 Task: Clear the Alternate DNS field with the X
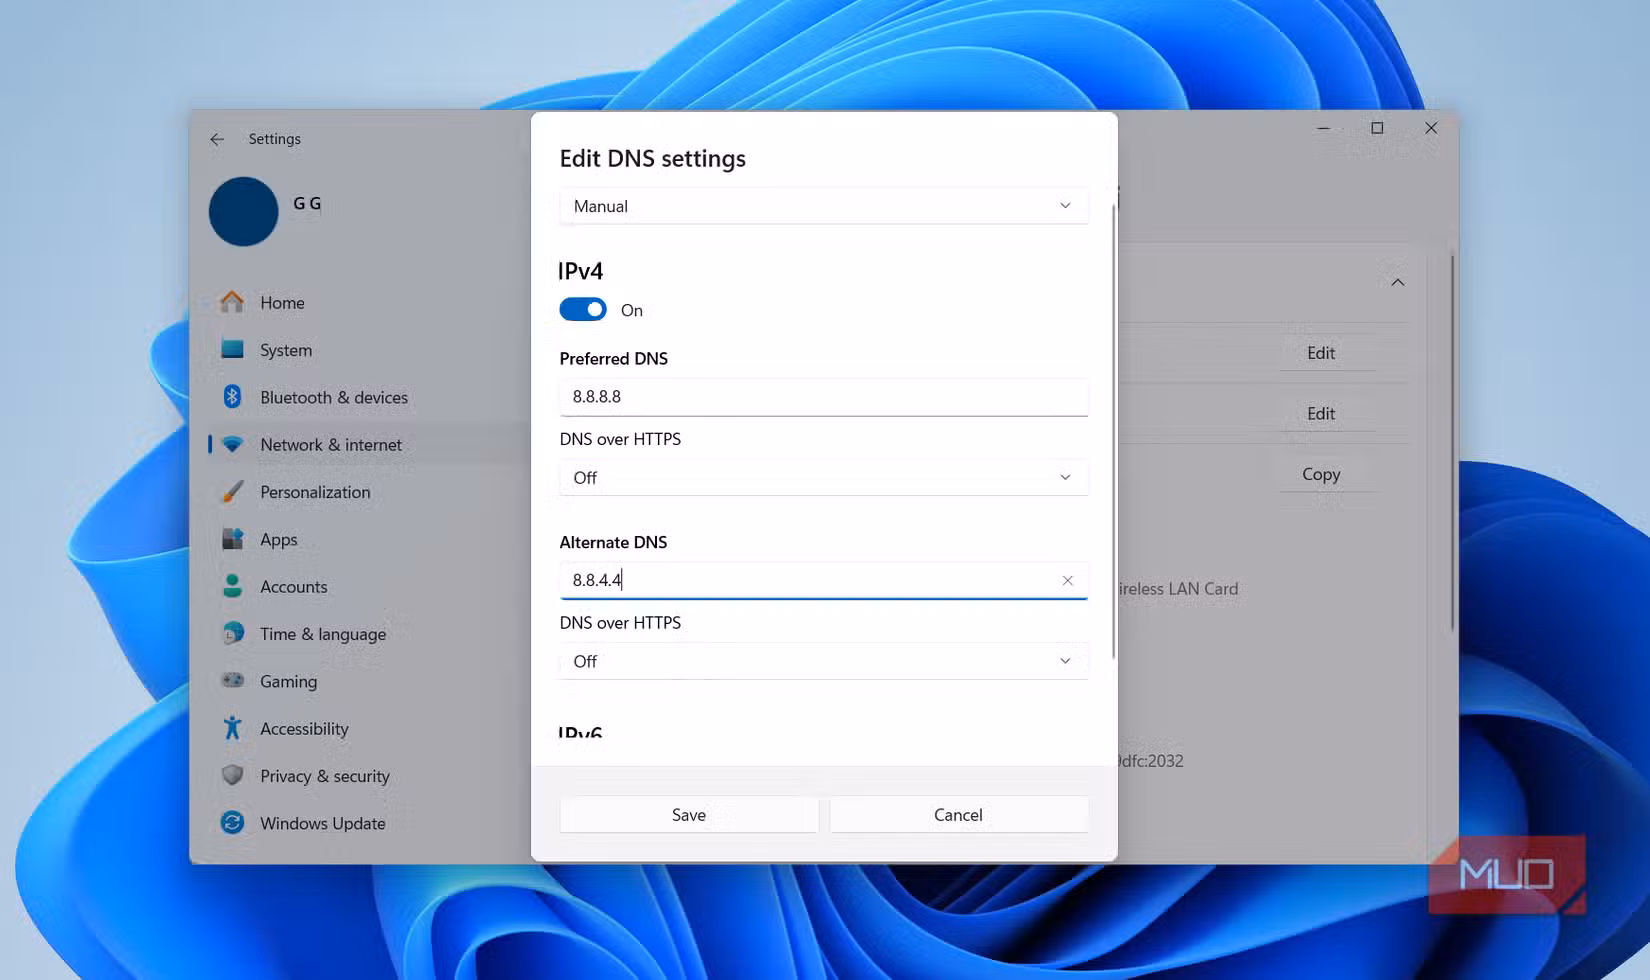1067,580
